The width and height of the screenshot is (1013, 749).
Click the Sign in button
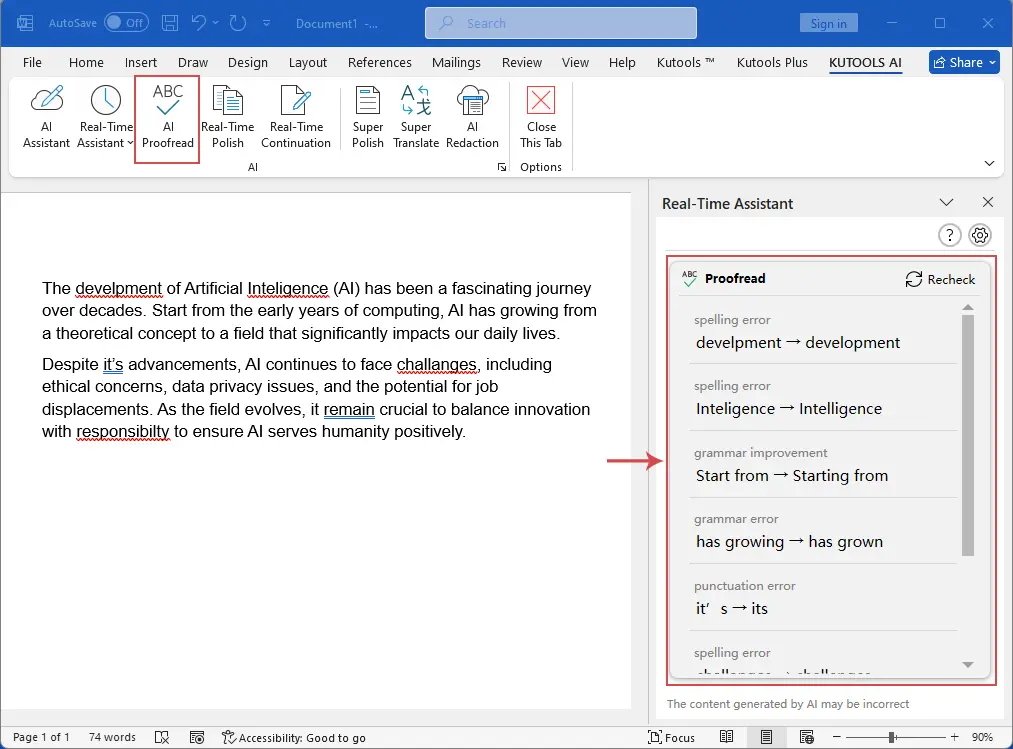(x=828, y=23)
